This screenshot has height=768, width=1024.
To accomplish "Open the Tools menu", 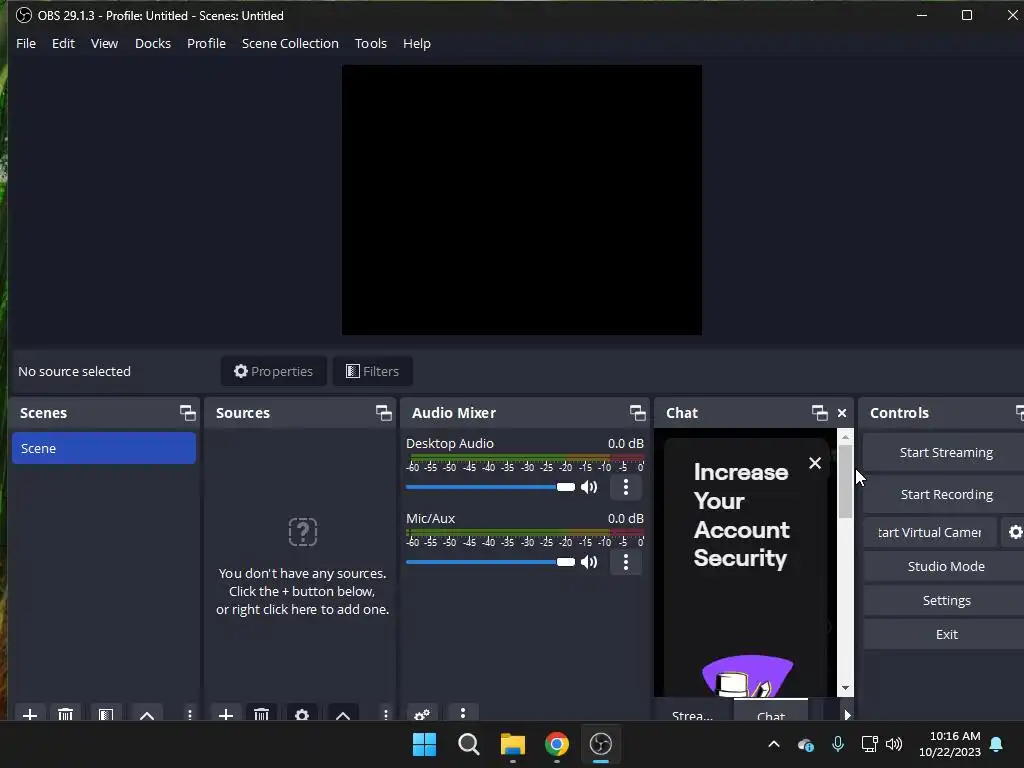I will tap(370, 43).
